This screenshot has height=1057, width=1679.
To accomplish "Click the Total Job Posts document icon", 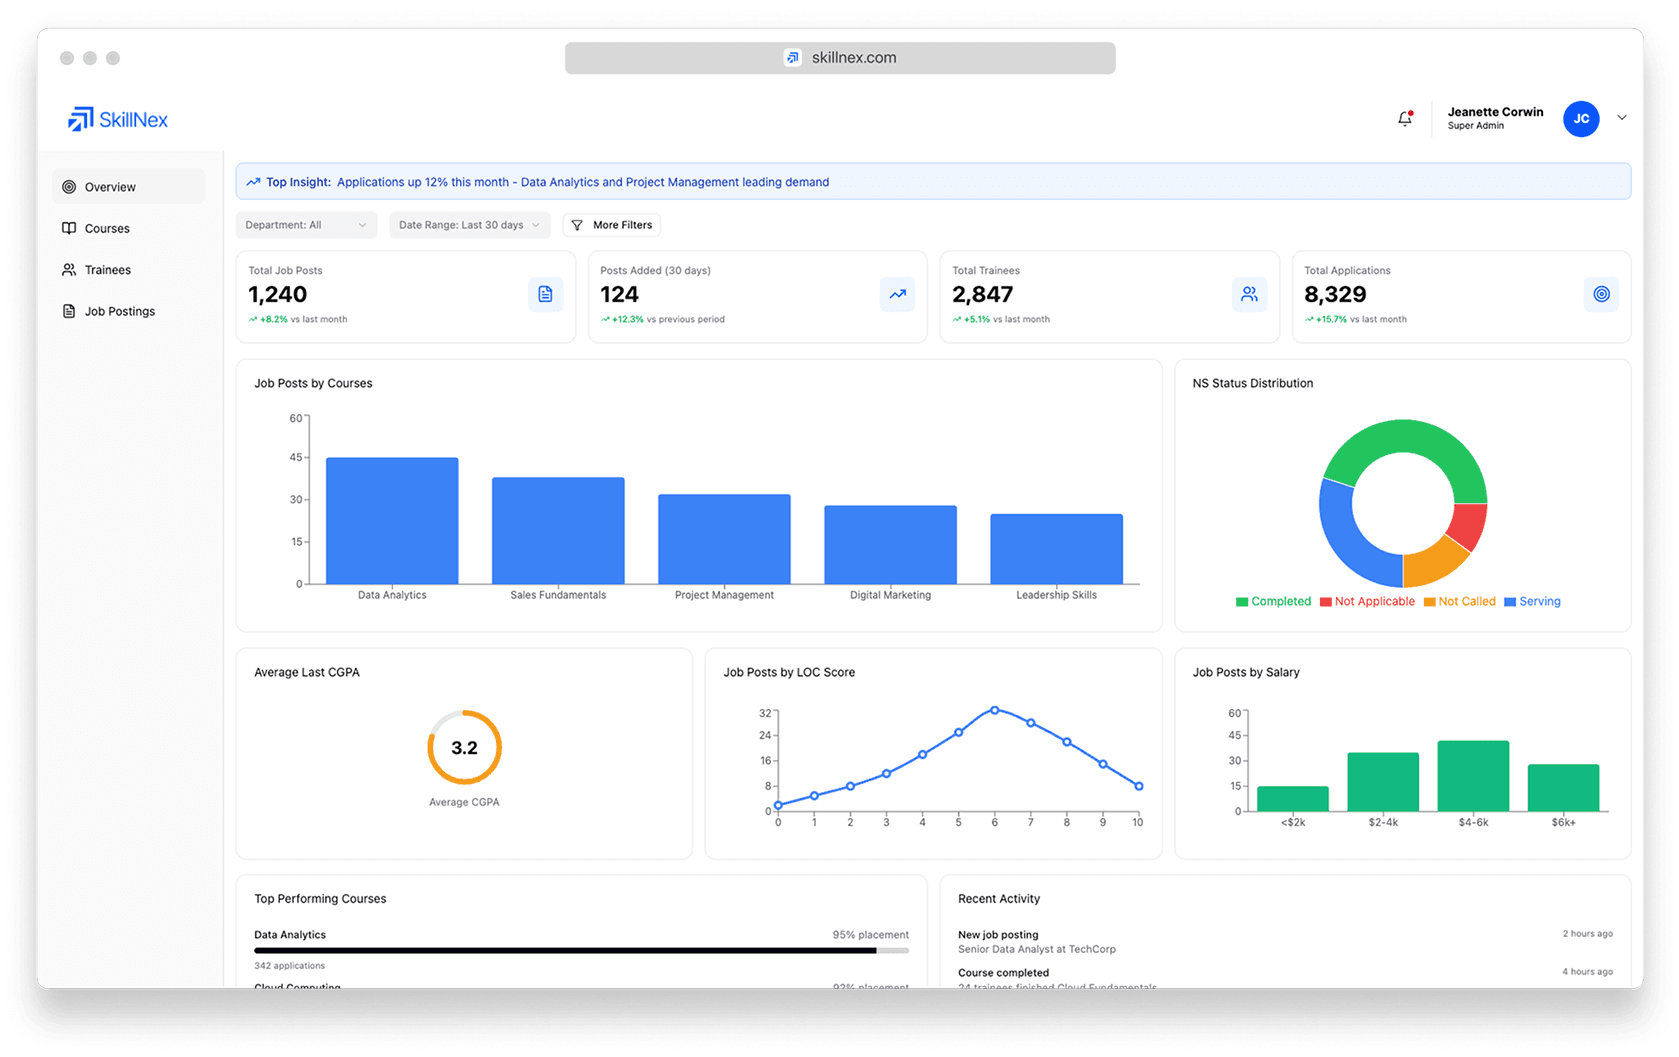I will click(545, 294).
